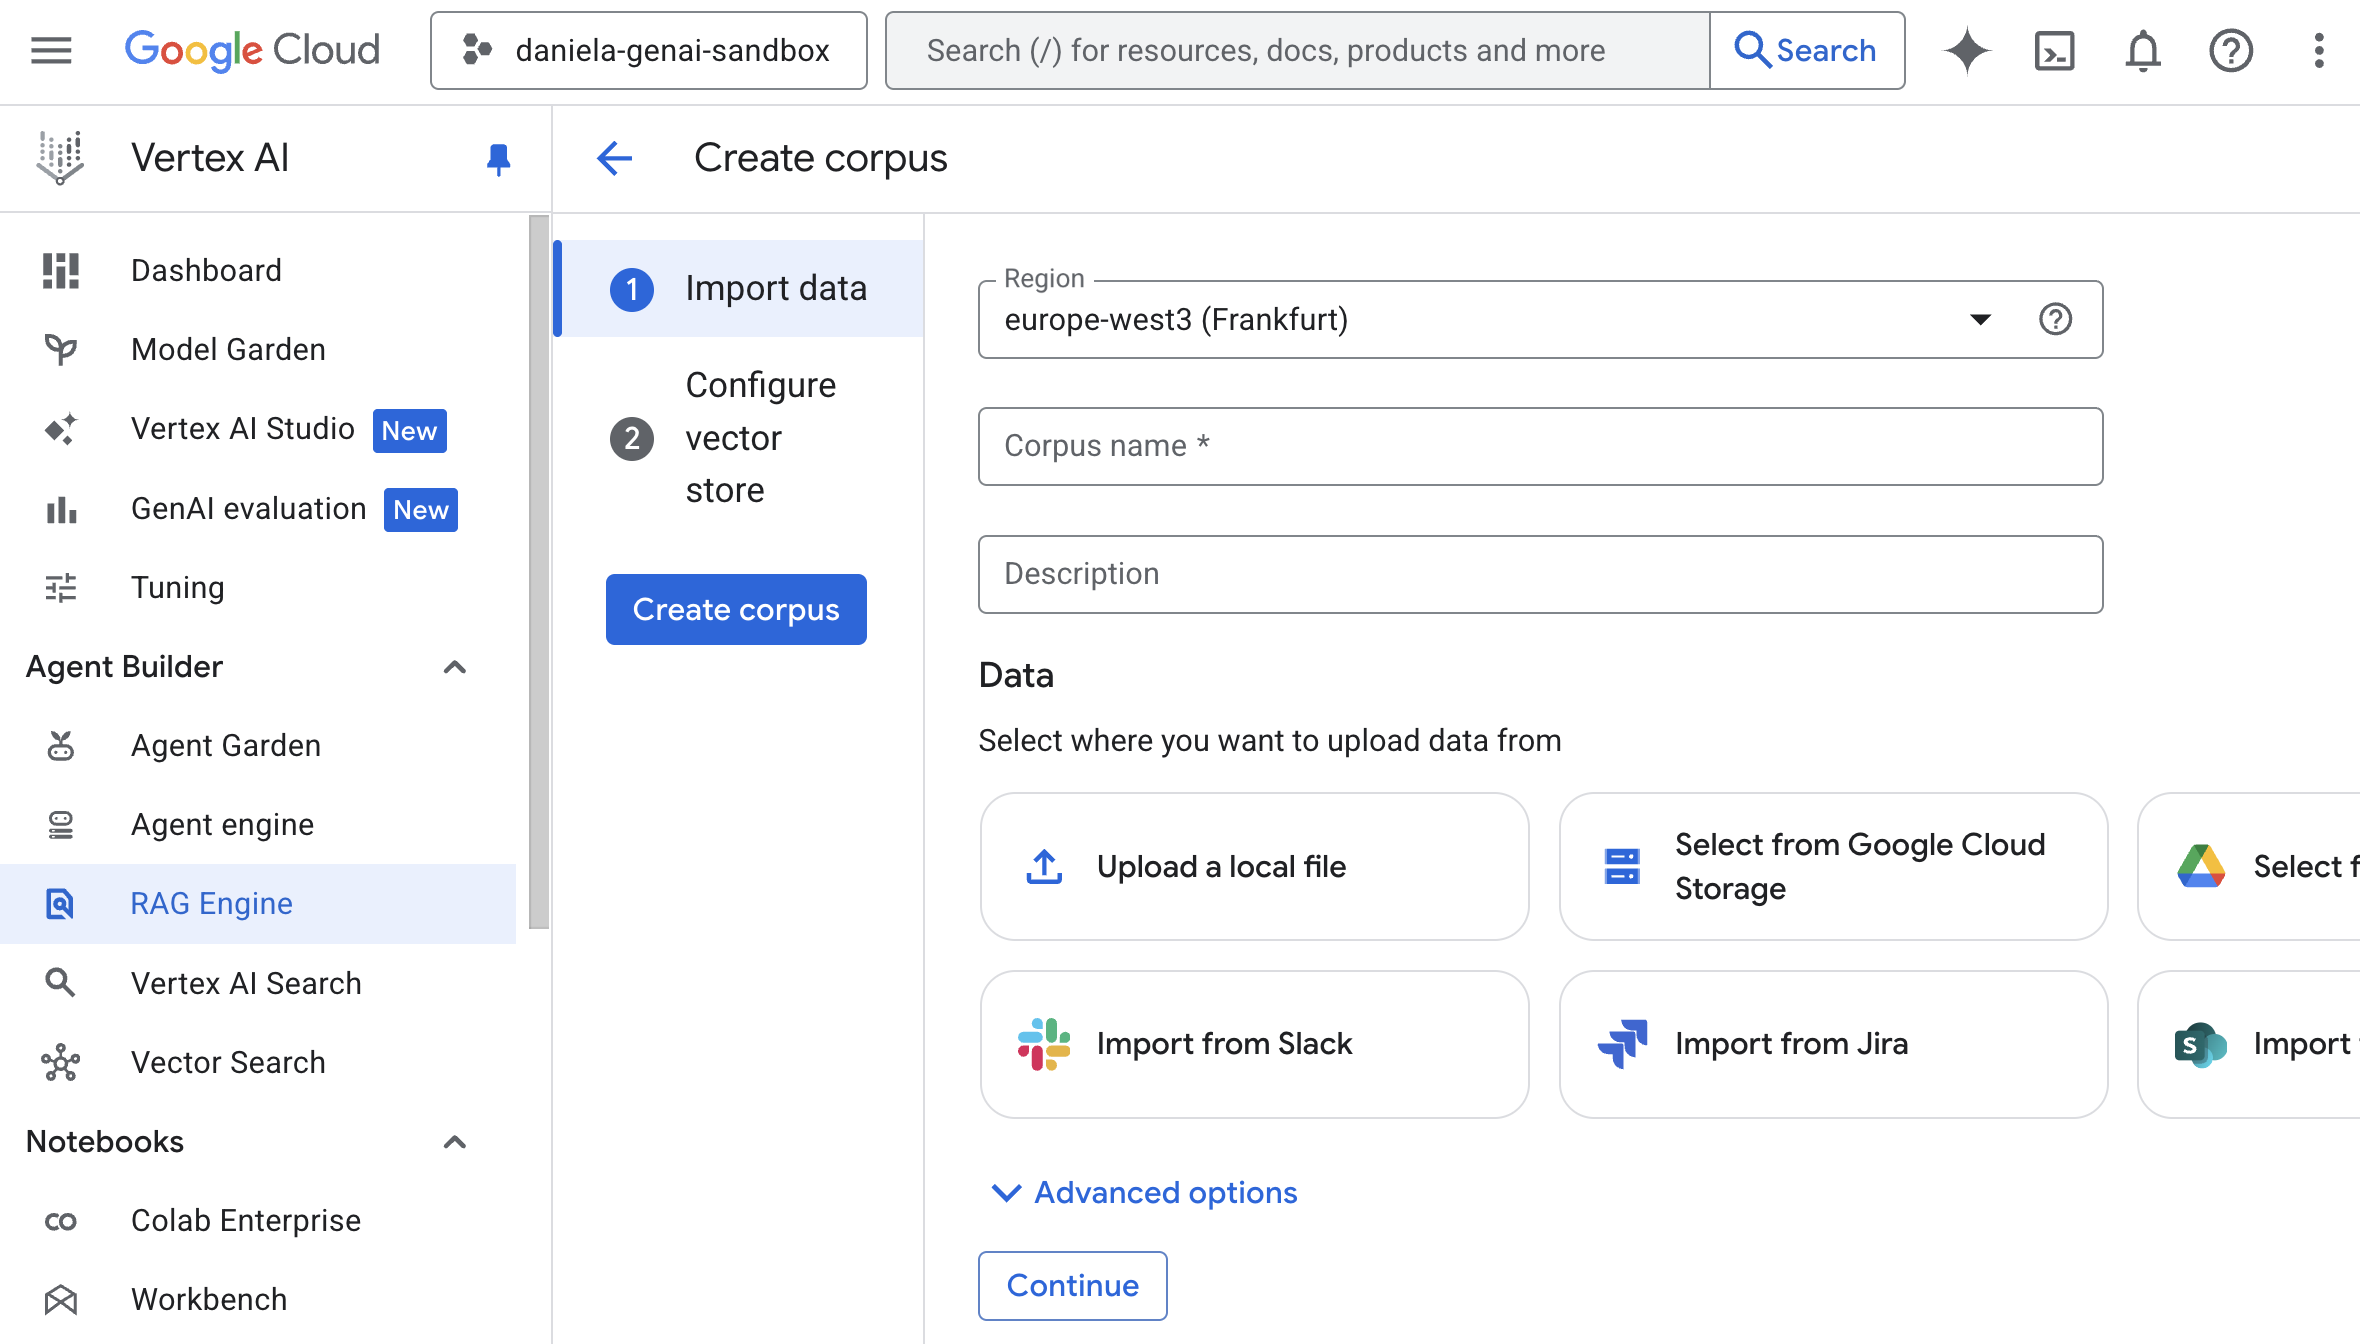Click the Vertex AI Studio sparkle icon
The width and height of the screenshot is (2360, 1344).
[x=61, y=429]
